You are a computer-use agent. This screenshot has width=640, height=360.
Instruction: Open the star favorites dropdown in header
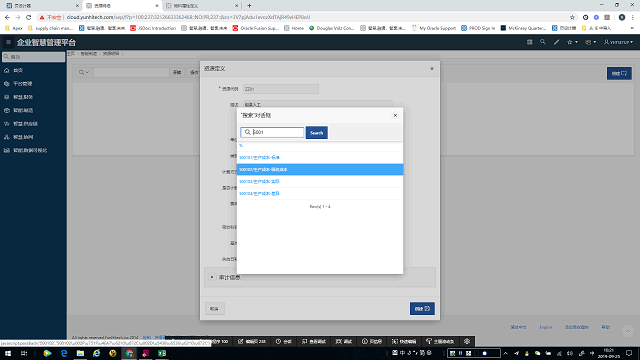click(572, 42)
